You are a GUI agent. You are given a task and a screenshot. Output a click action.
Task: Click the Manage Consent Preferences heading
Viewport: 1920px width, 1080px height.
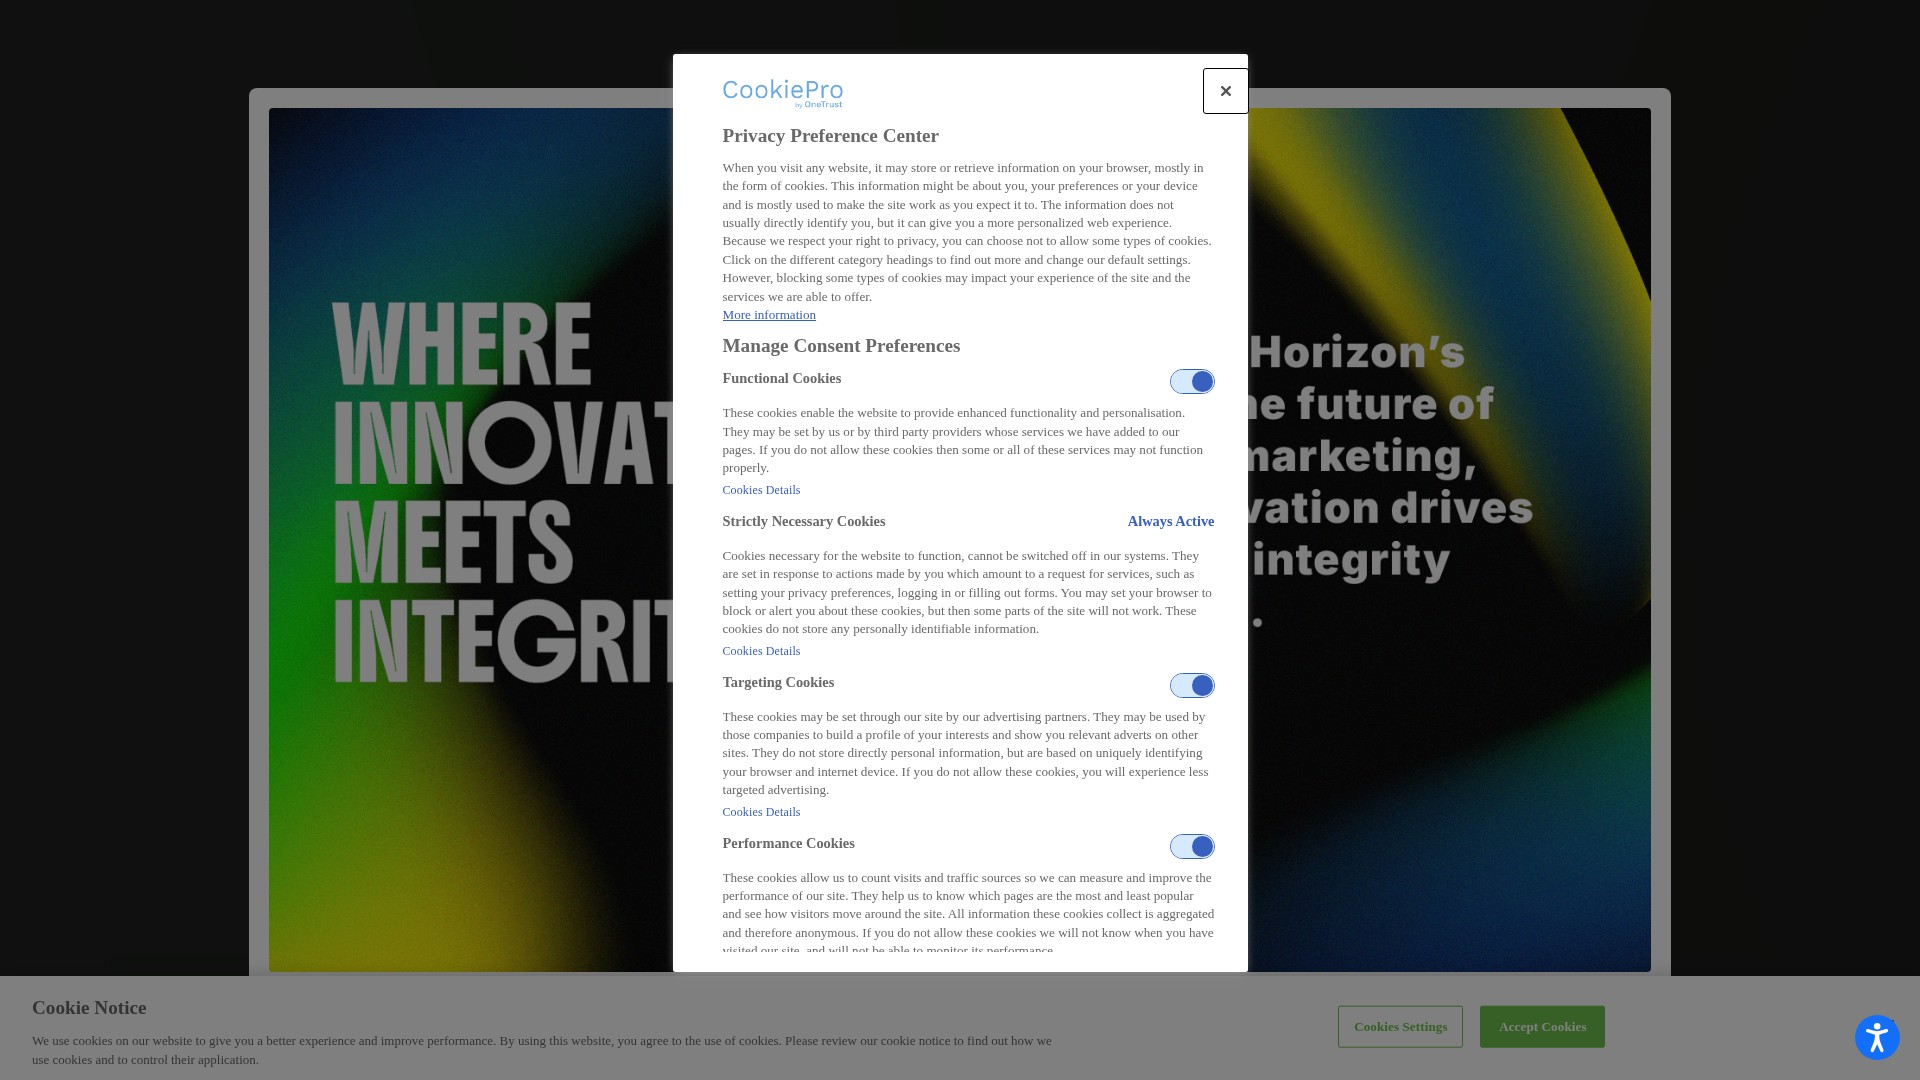pyautogui.click(x=841, y=346)
